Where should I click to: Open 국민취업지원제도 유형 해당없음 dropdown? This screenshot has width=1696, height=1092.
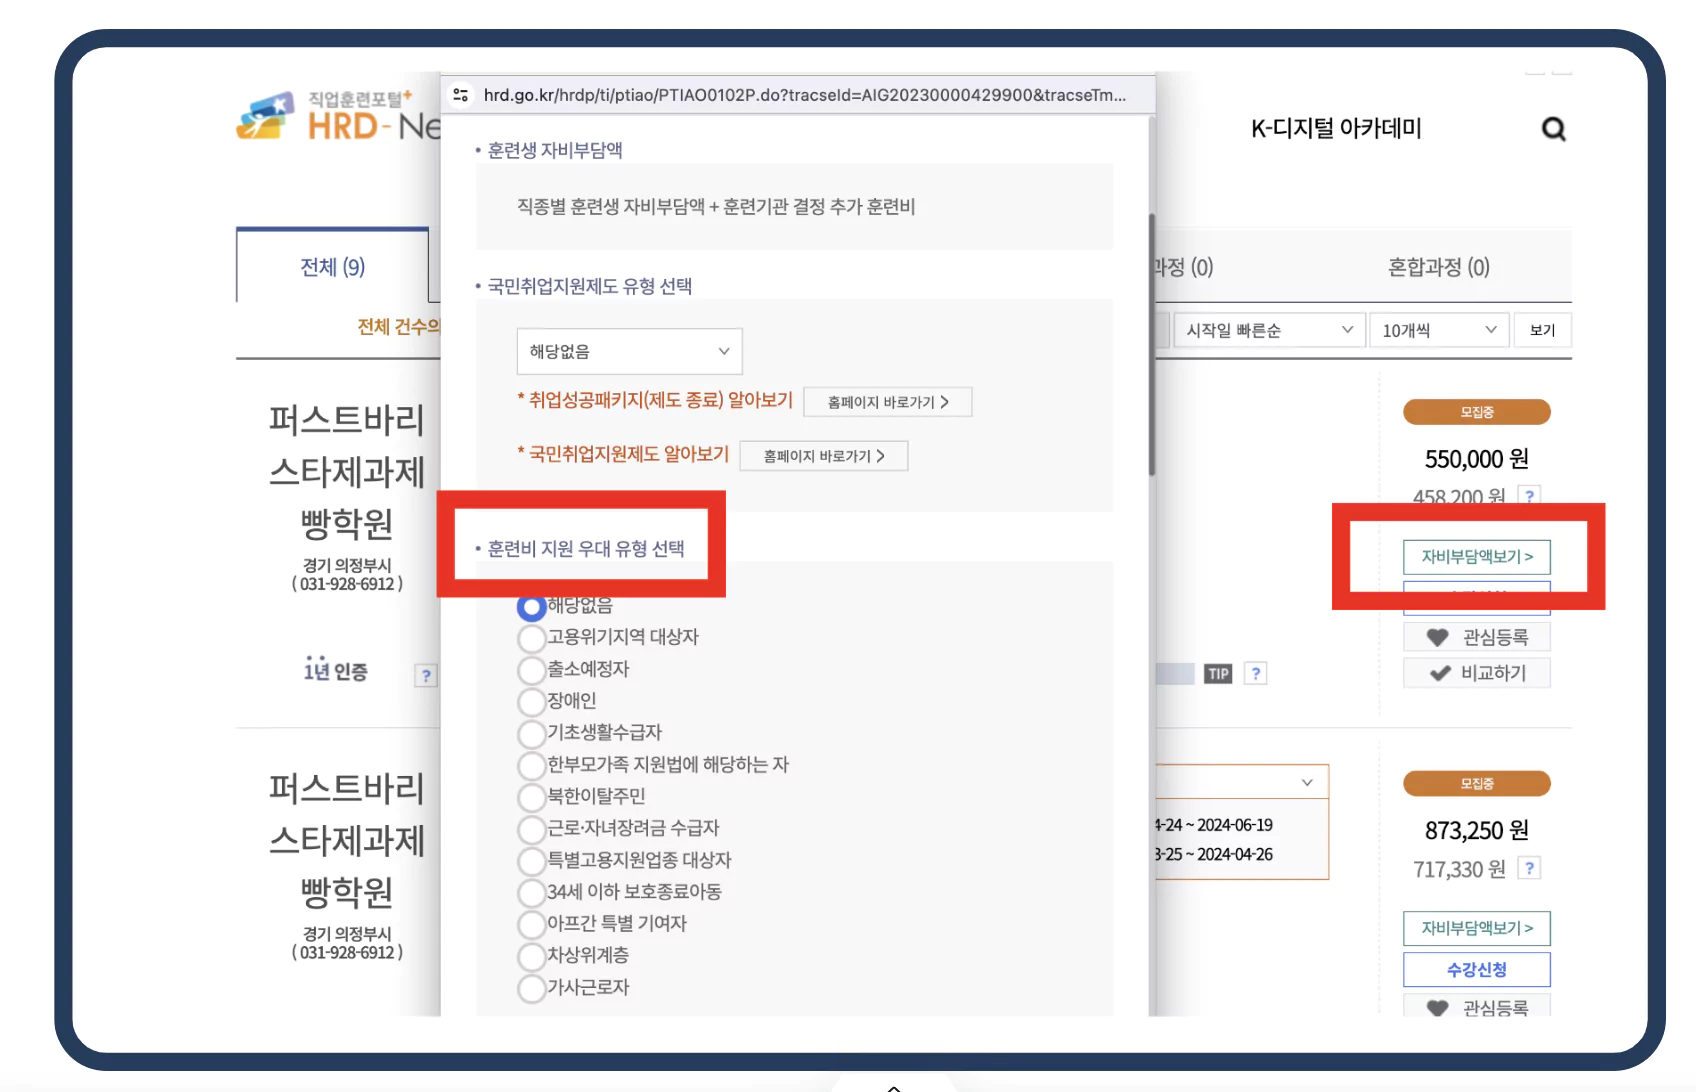coord(629,351)
